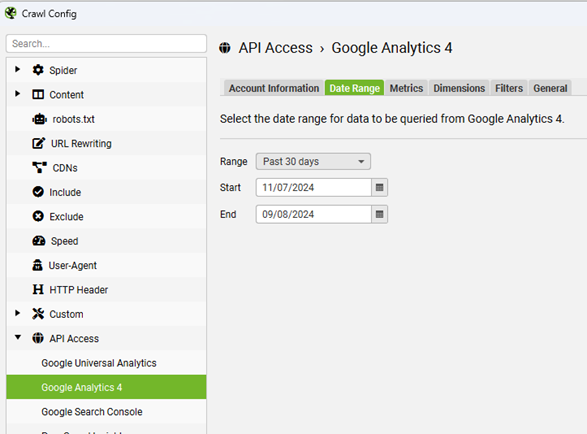This screenshot has height=434, width=587.
Task: Open the Range dropdown showing Past 30 days
Action: point(313,161)
